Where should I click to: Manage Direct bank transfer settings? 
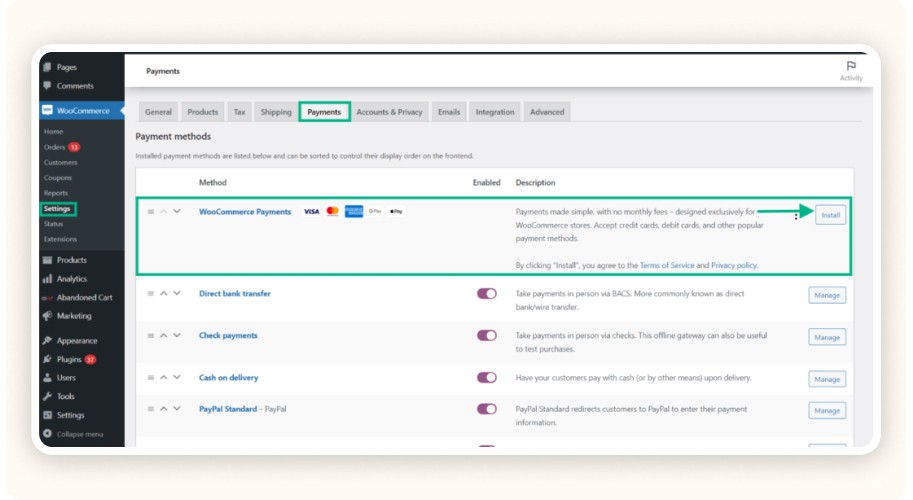(827, 295)
